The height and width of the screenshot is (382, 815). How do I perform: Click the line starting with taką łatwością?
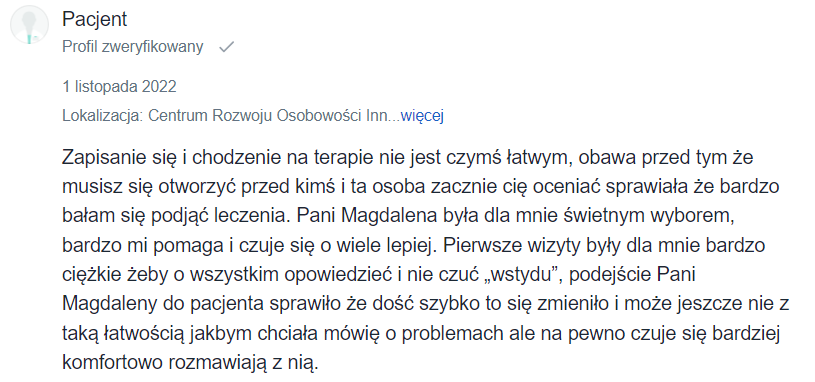coord(422,333)
